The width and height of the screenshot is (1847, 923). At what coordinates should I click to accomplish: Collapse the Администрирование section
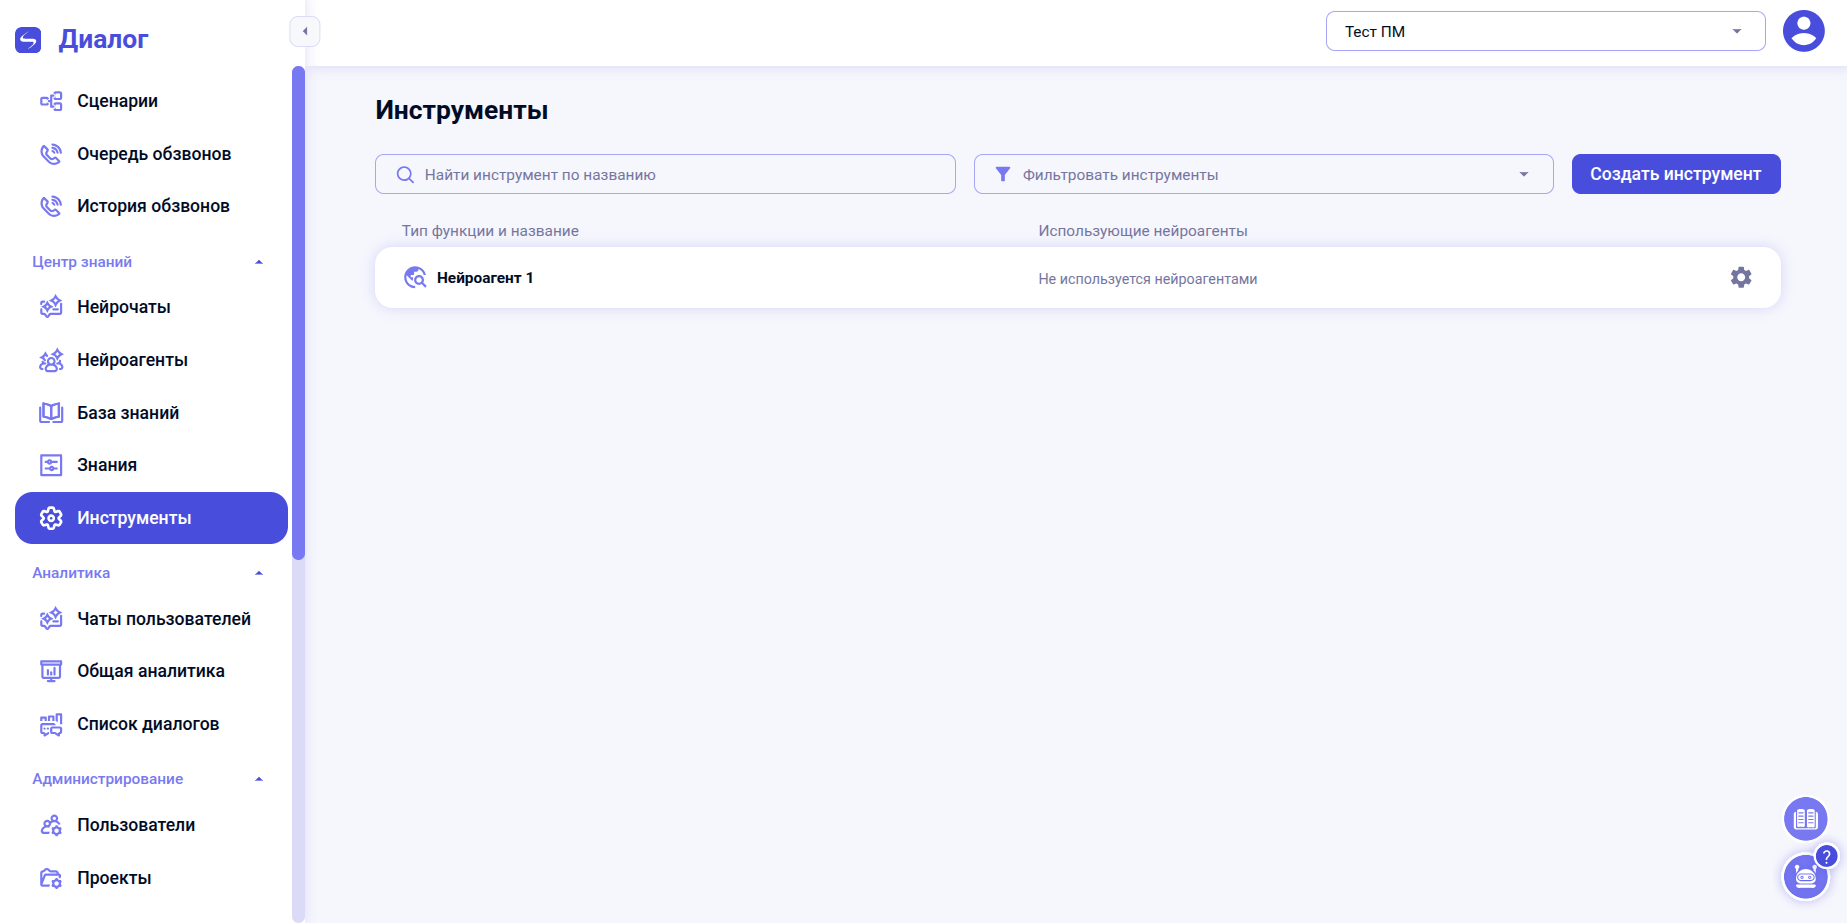(x=259, y=779)
